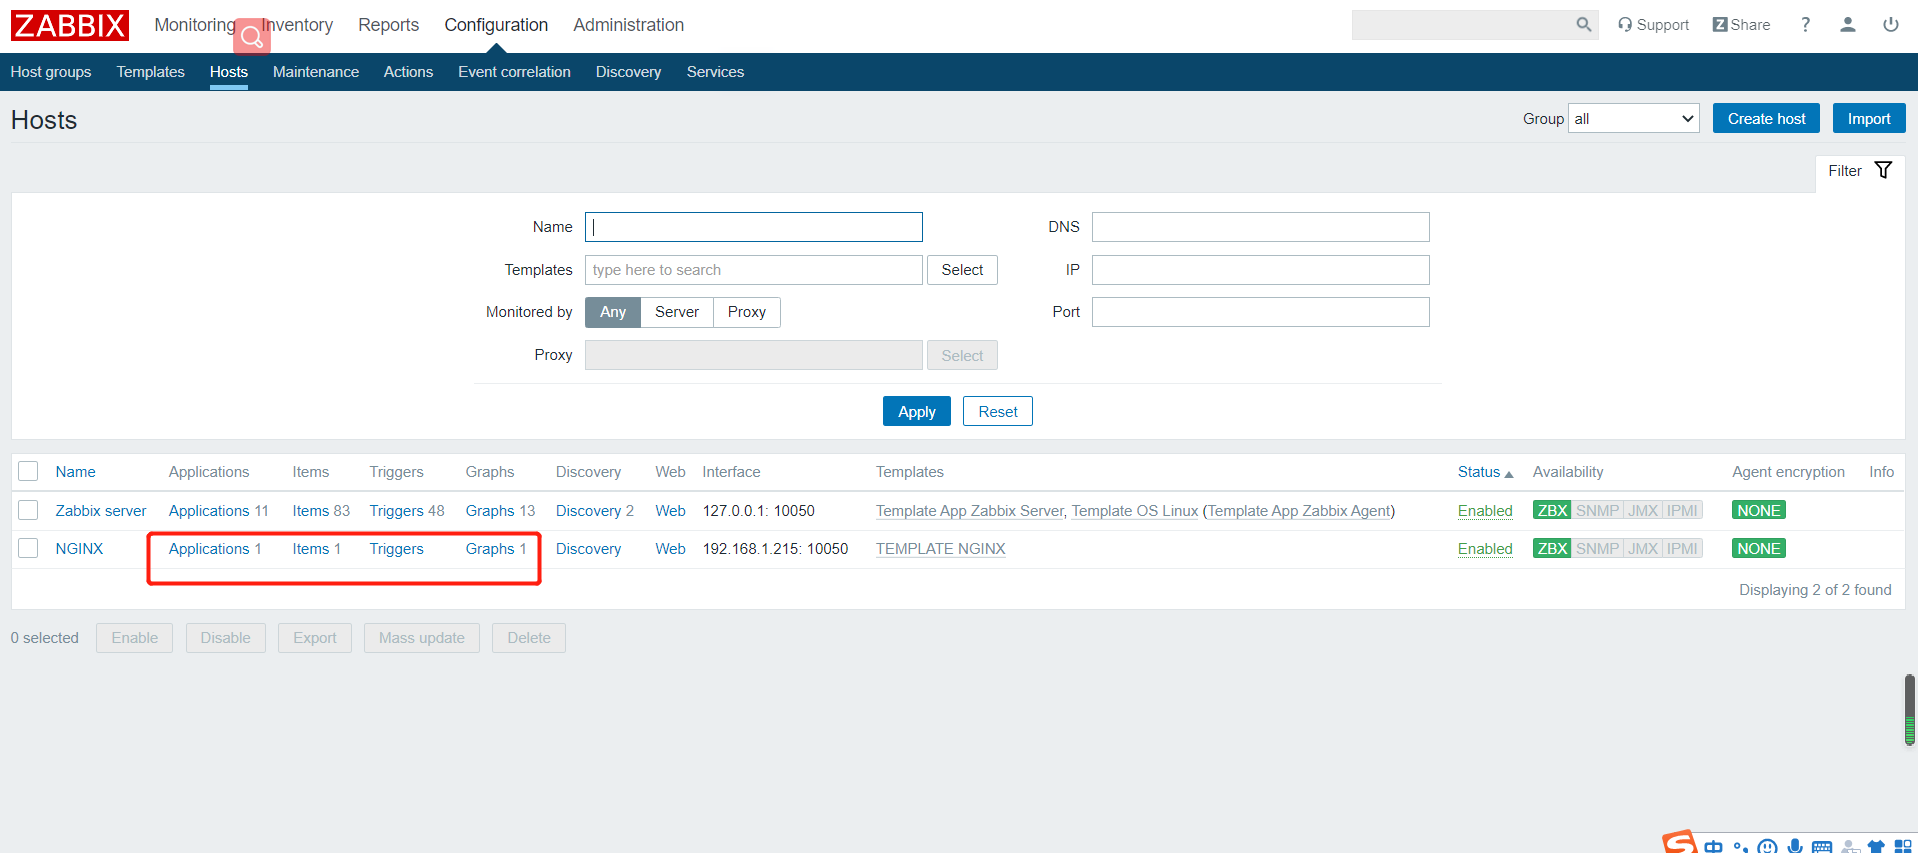Sort the host list by Status column

[x=1485, y=472]
